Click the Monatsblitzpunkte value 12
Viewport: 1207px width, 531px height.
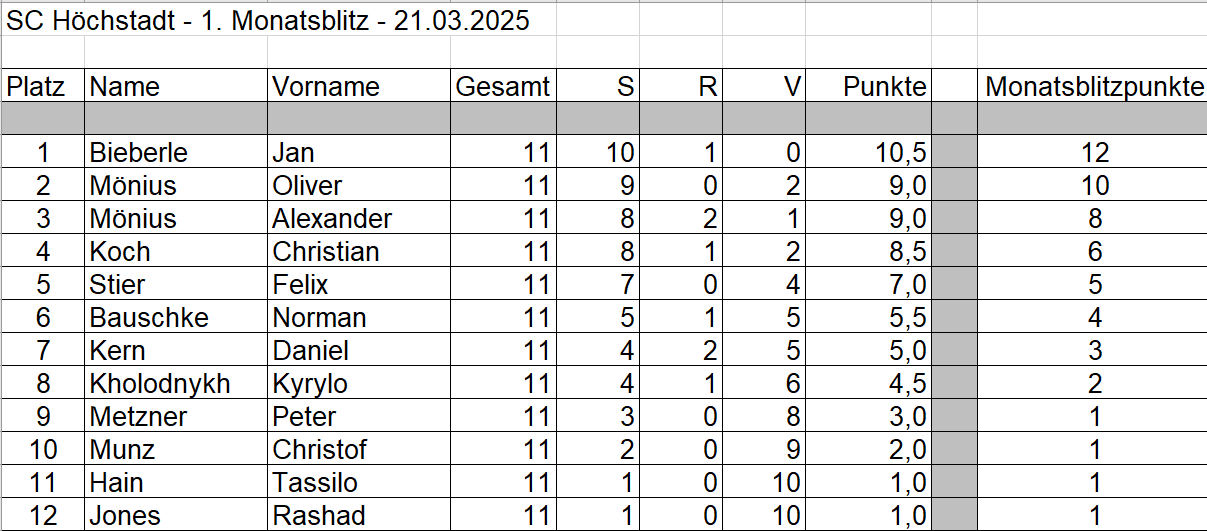(x=1095, y=153)
